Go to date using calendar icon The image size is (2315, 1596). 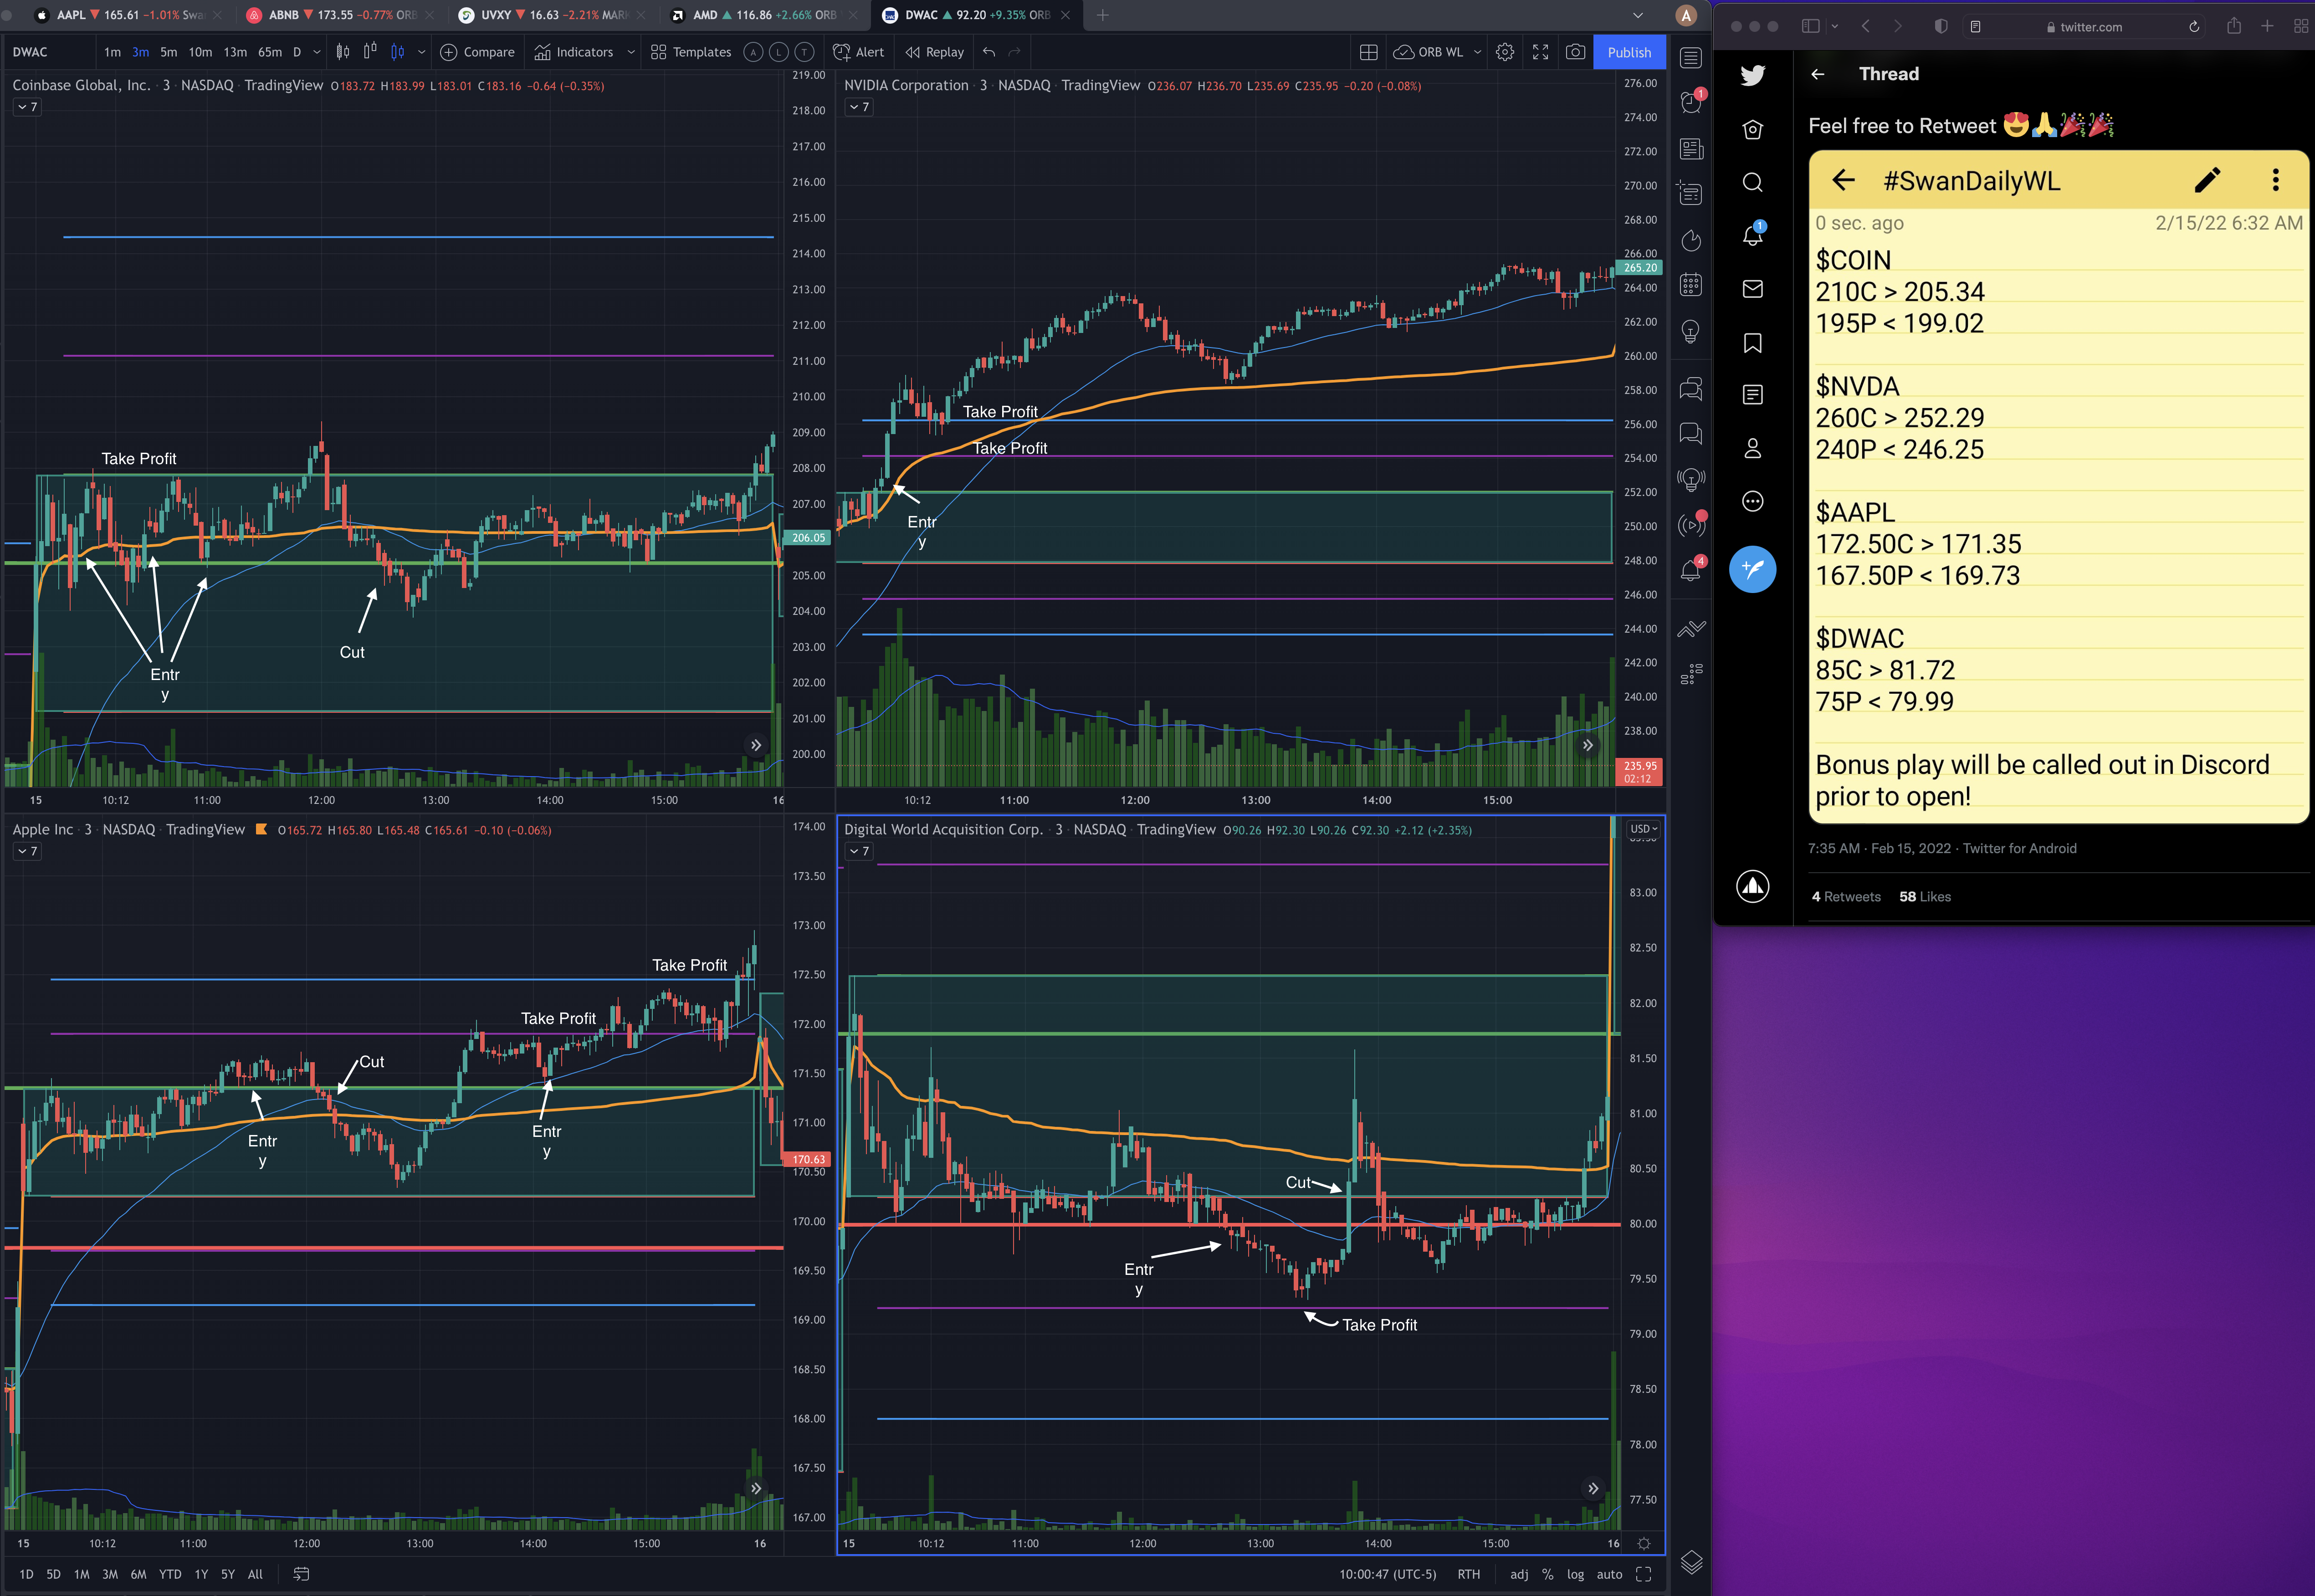click(x=301, y=1574)
